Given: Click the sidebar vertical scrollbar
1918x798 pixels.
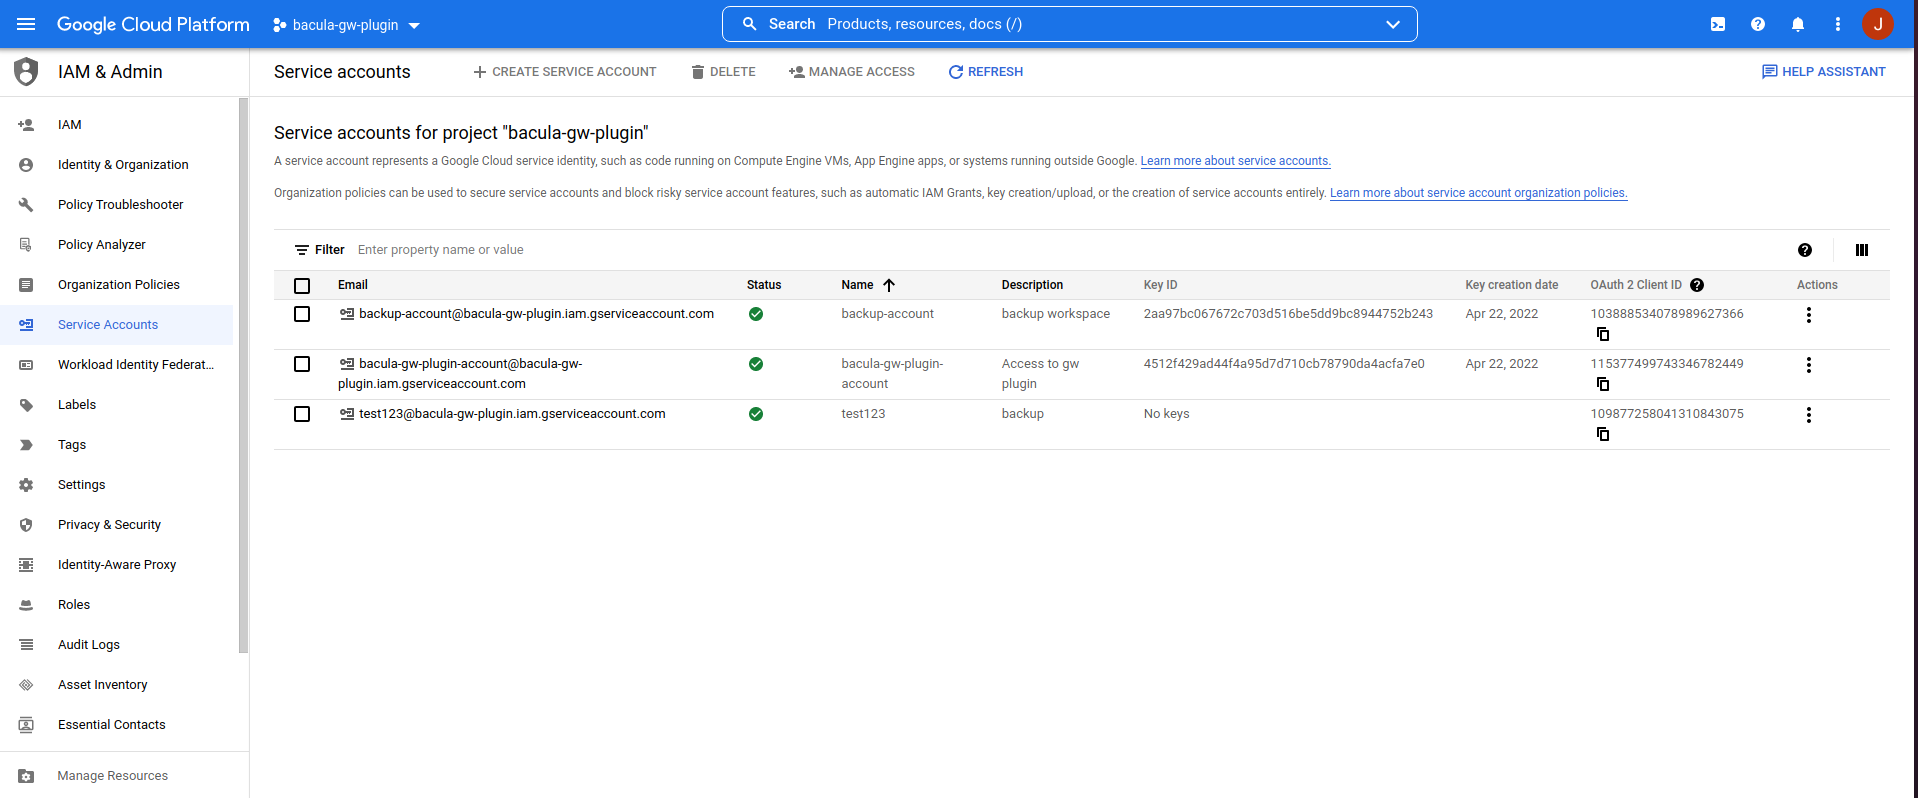Looking at the screenshot, I should (x=243, y=376).
